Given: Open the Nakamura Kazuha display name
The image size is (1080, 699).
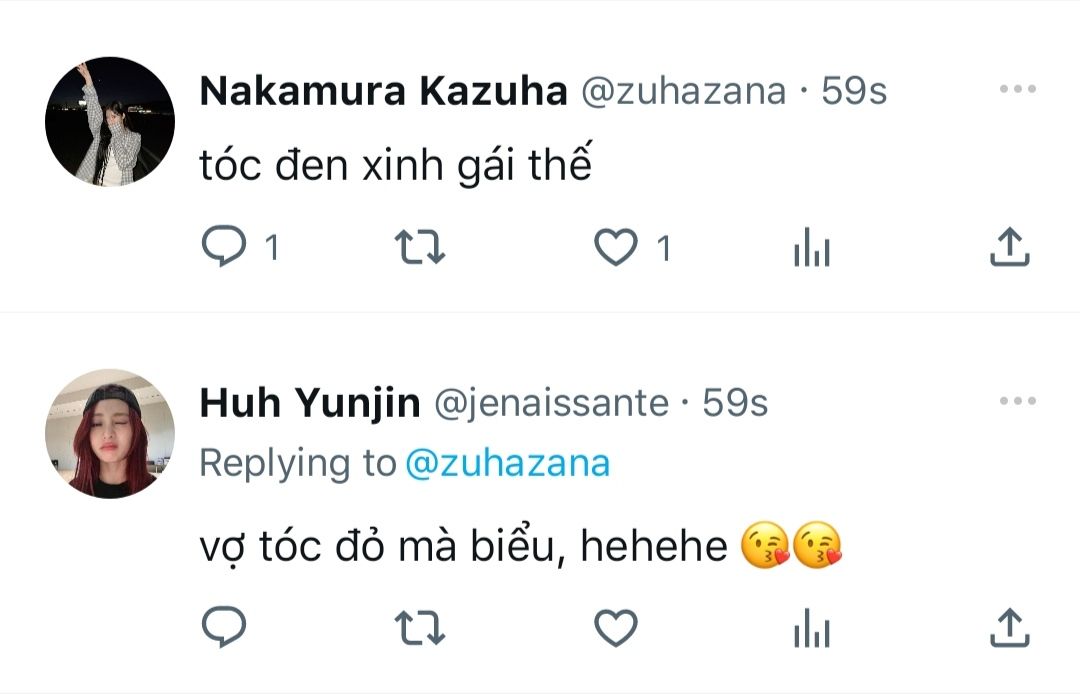Looking at the screenshot, I should (384, 92).
